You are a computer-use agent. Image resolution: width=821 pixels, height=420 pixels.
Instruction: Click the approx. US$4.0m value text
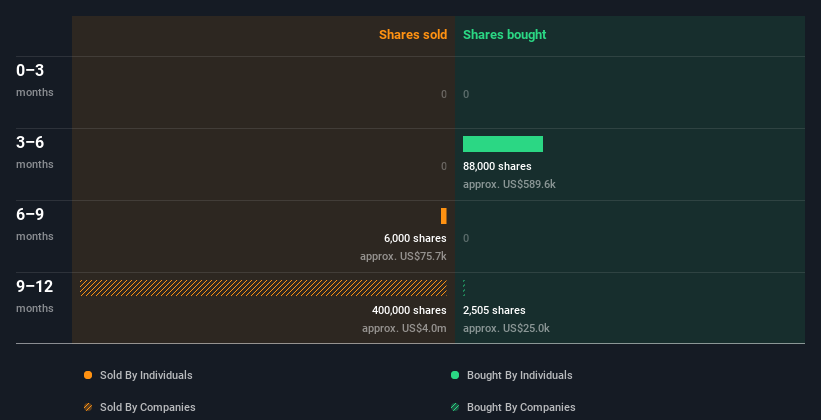click(404, 328)
